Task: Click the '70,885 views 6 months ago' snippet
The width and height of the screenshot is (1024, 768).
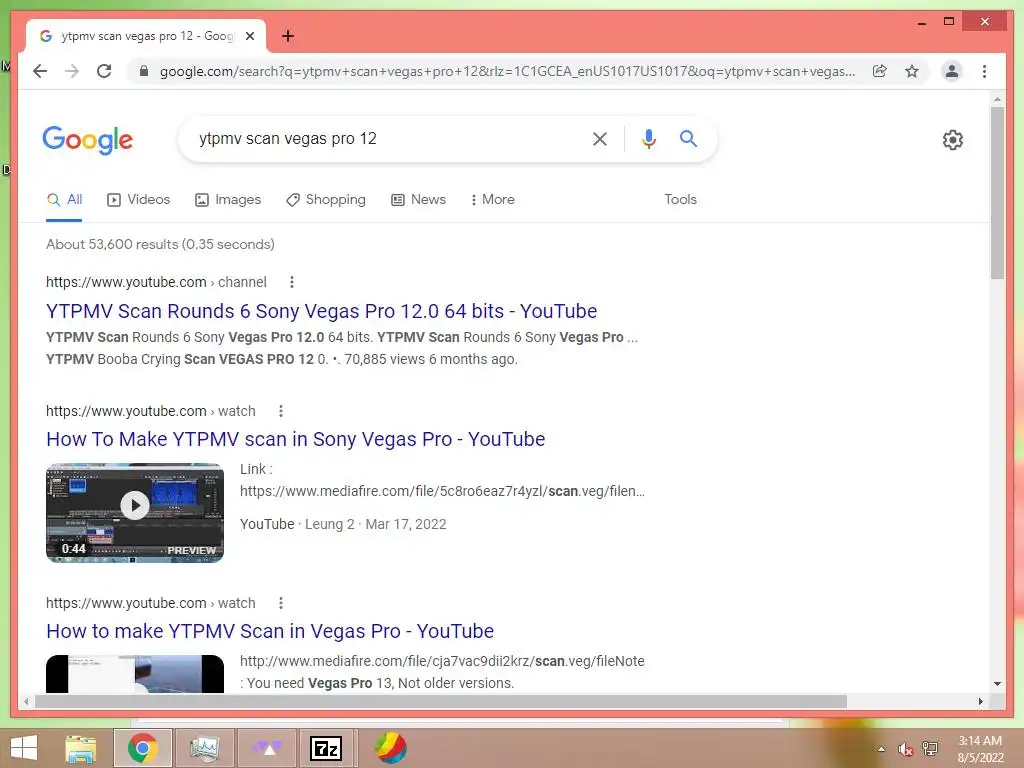Action: [x=430, y=359]
